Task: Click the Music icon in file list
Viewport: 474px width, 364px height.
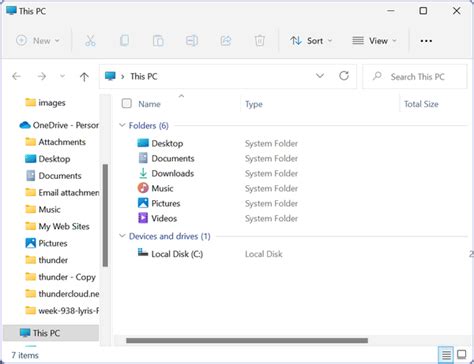Action: 143,188
